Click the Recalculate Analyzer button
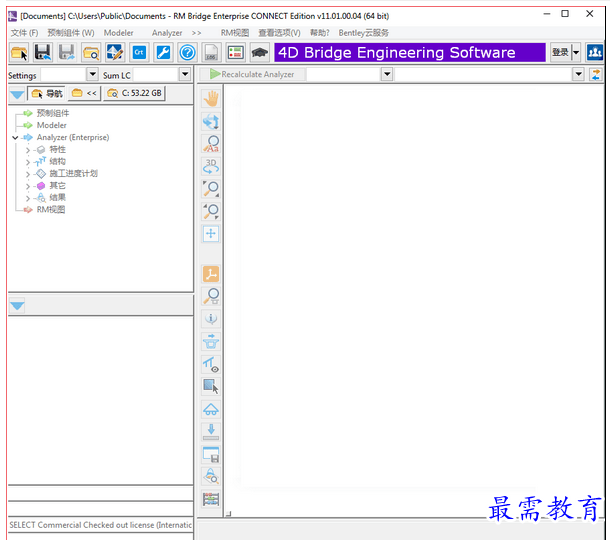Image resolution: width=610 pixels, height=540 pixels. 252,74
